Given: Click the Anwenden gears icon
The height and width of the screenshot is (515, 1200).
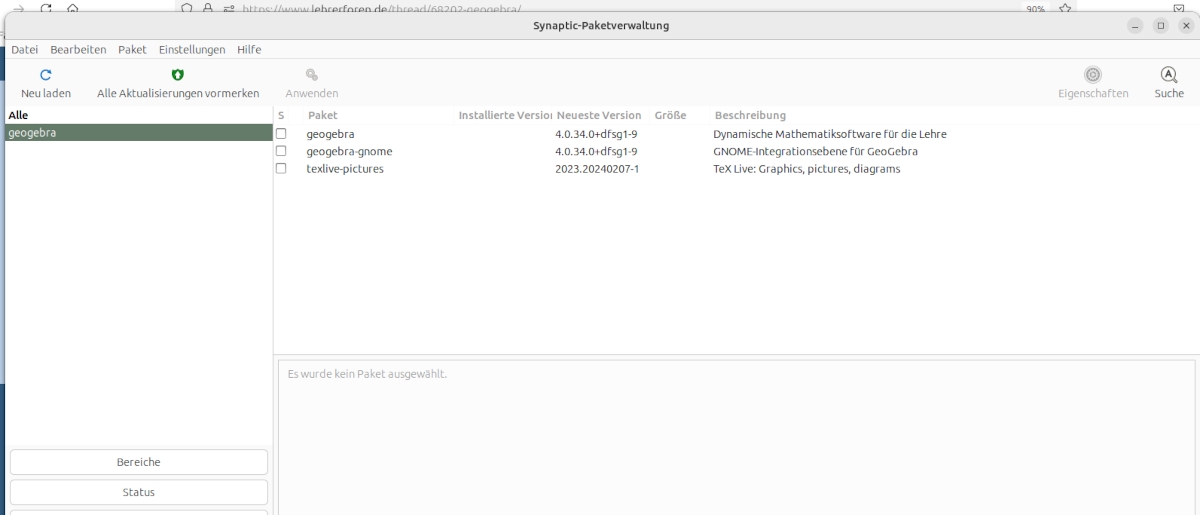Looking at the screenshot, I should (312, 75).
